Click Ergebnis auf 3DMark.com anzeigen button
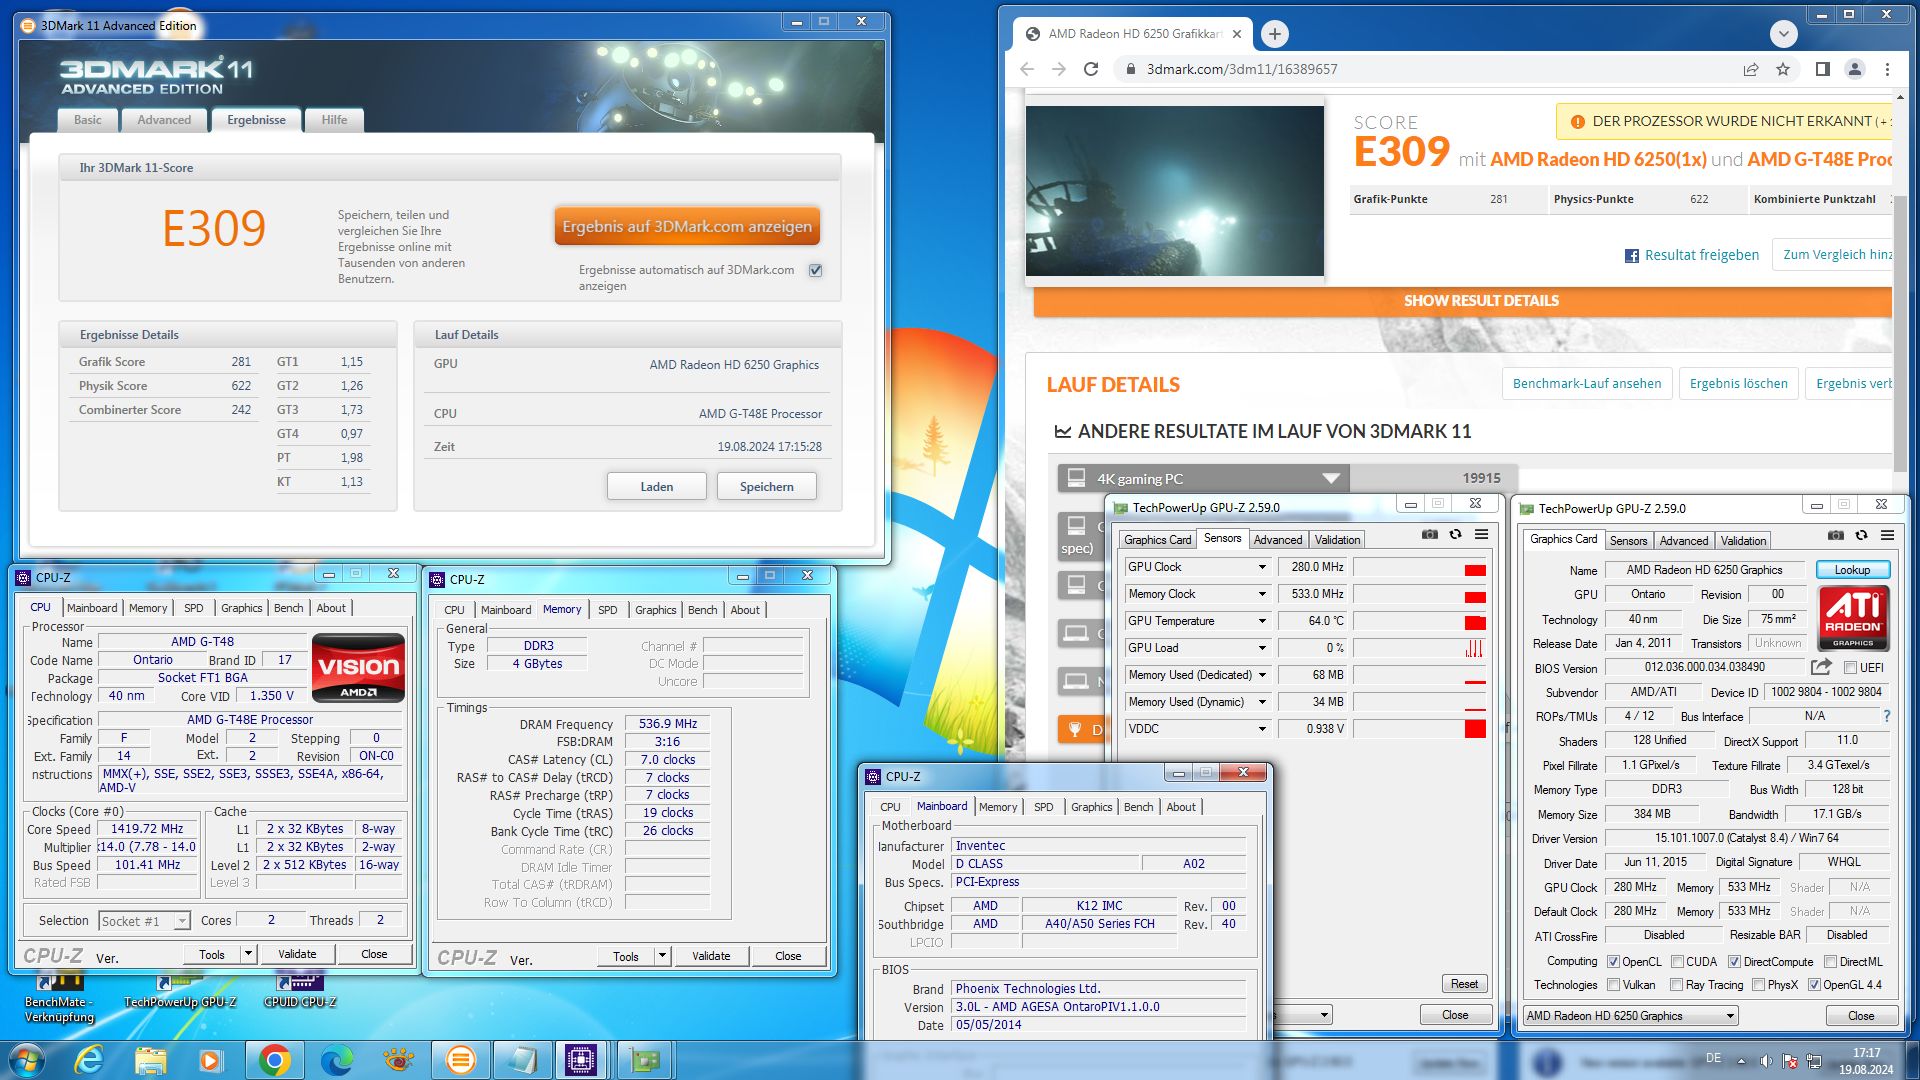Viewport: 1920px width, 1080px height. [687, 227]
